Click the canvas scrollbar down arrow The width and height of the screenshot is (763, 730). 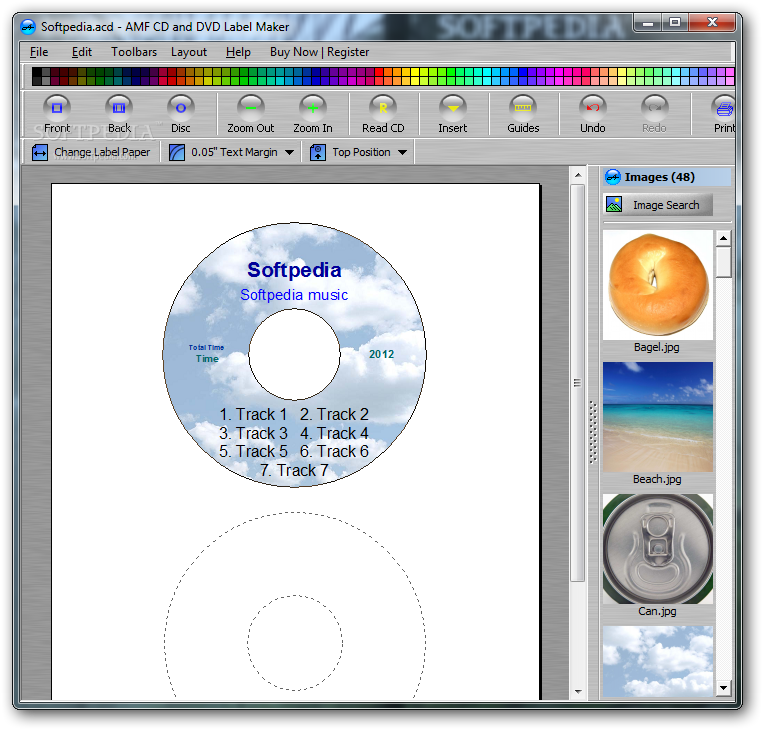click(x=578, y=692)
